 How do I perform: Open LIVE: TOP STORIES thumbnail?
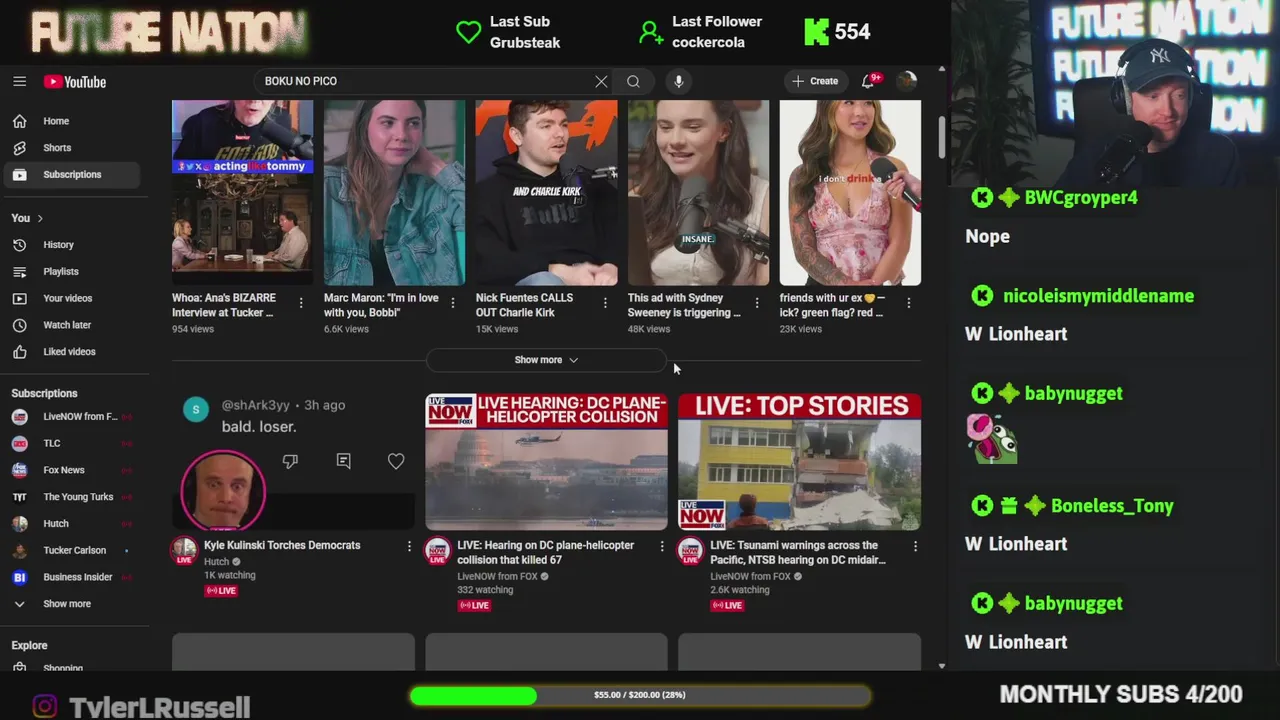click(x=799, y=462)
